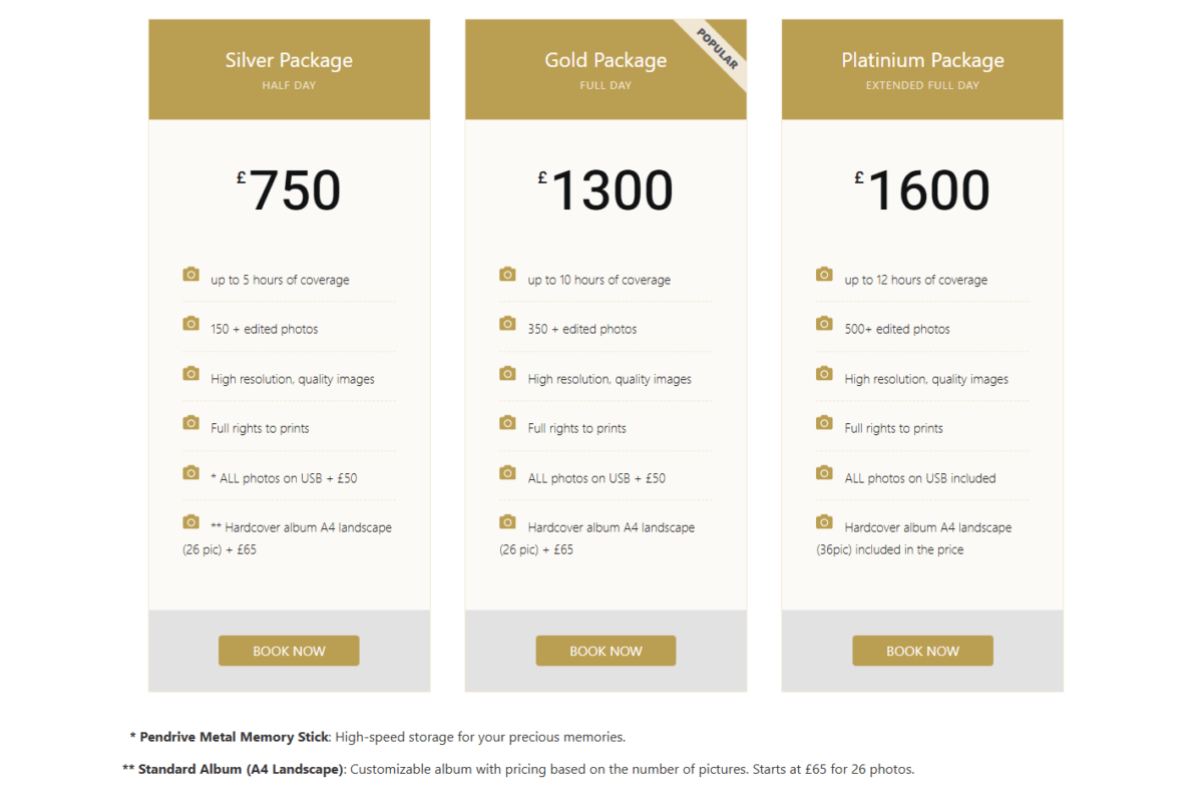Select the Silver Package header
Viewport: 1200px width, 800px height.
(289, 69)
